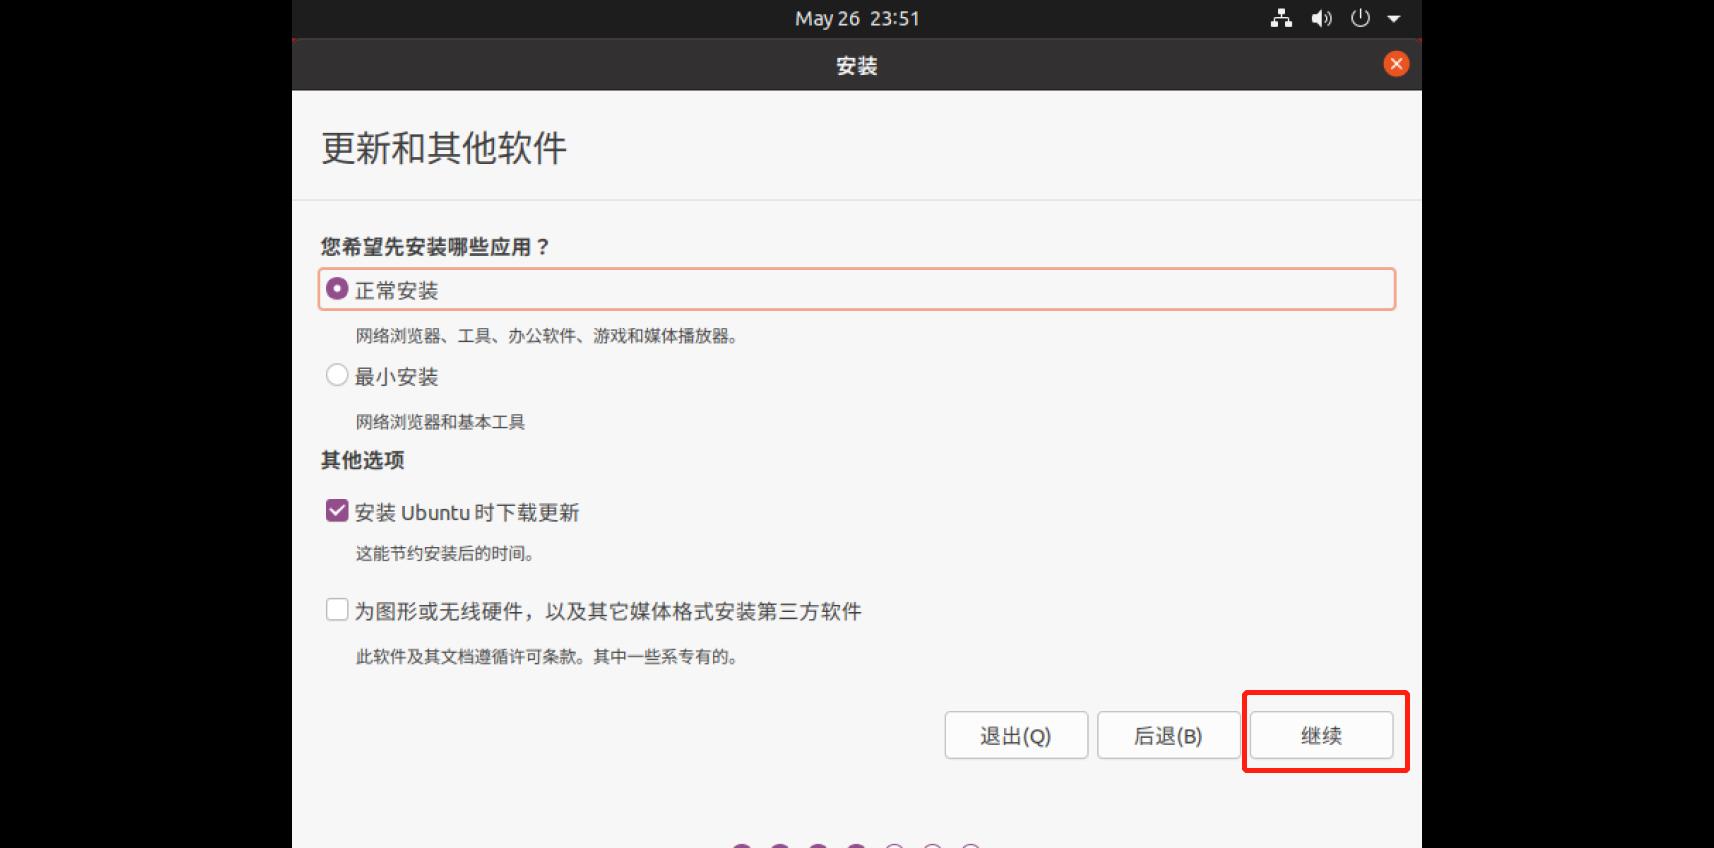This screenshot has width=1714, height=848.
Task: Click the 更新和其他软件 heading
Action: (444, 148)
